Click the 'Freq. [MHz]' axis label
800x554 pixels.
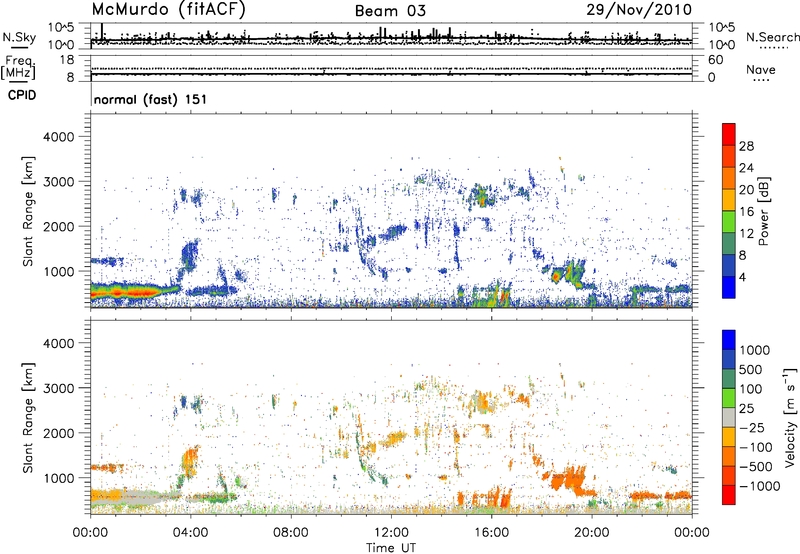[x=19, y=67]
